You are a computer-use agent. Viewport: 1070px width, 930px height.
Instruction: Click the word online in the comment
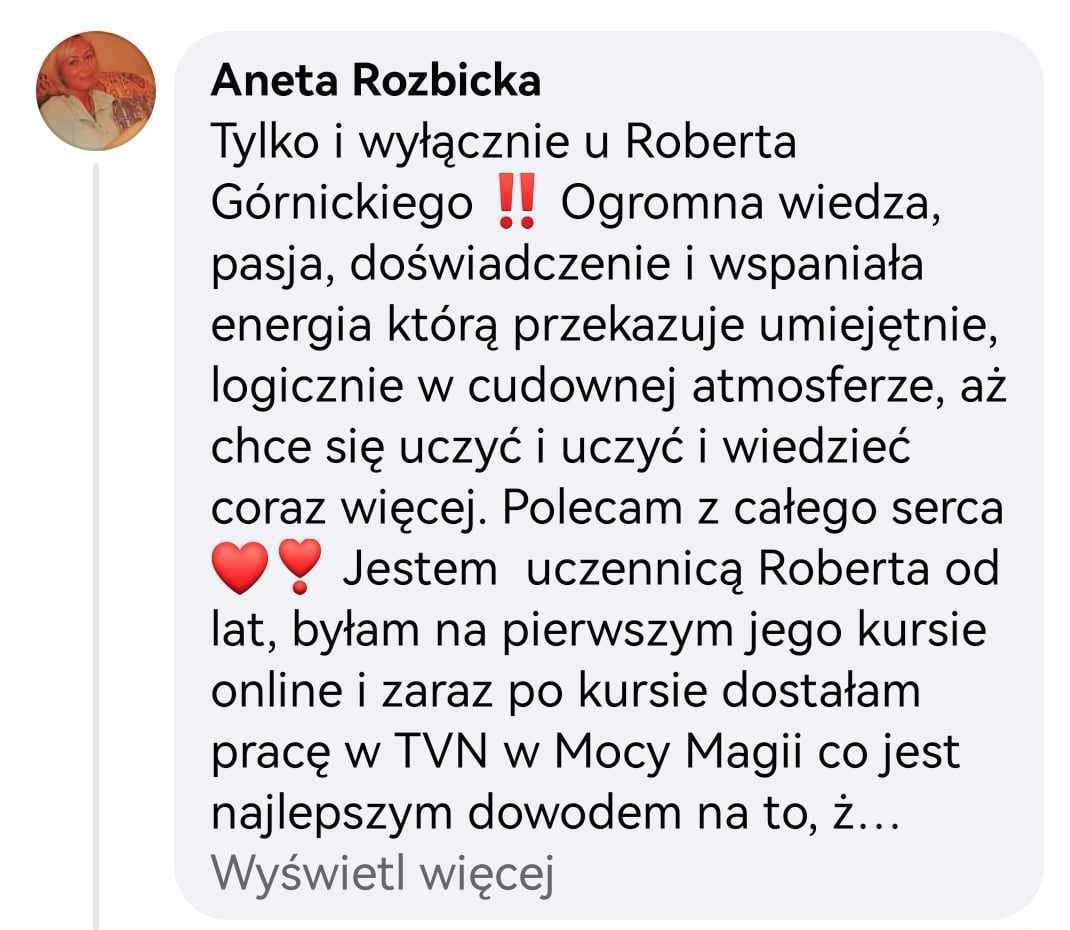(x=277, y=691)
